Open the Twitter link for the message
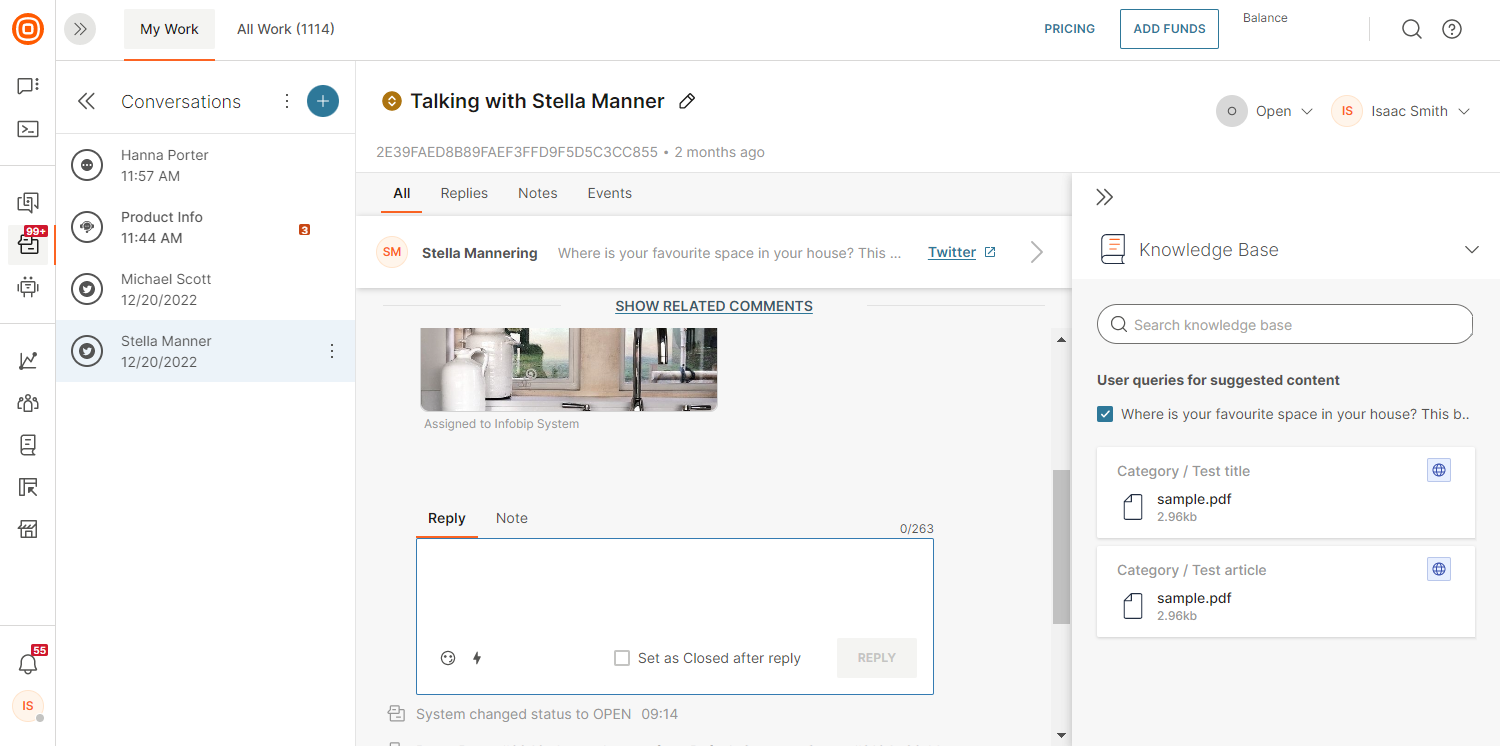The image size is (1500, 746). (x=952, y=252)
